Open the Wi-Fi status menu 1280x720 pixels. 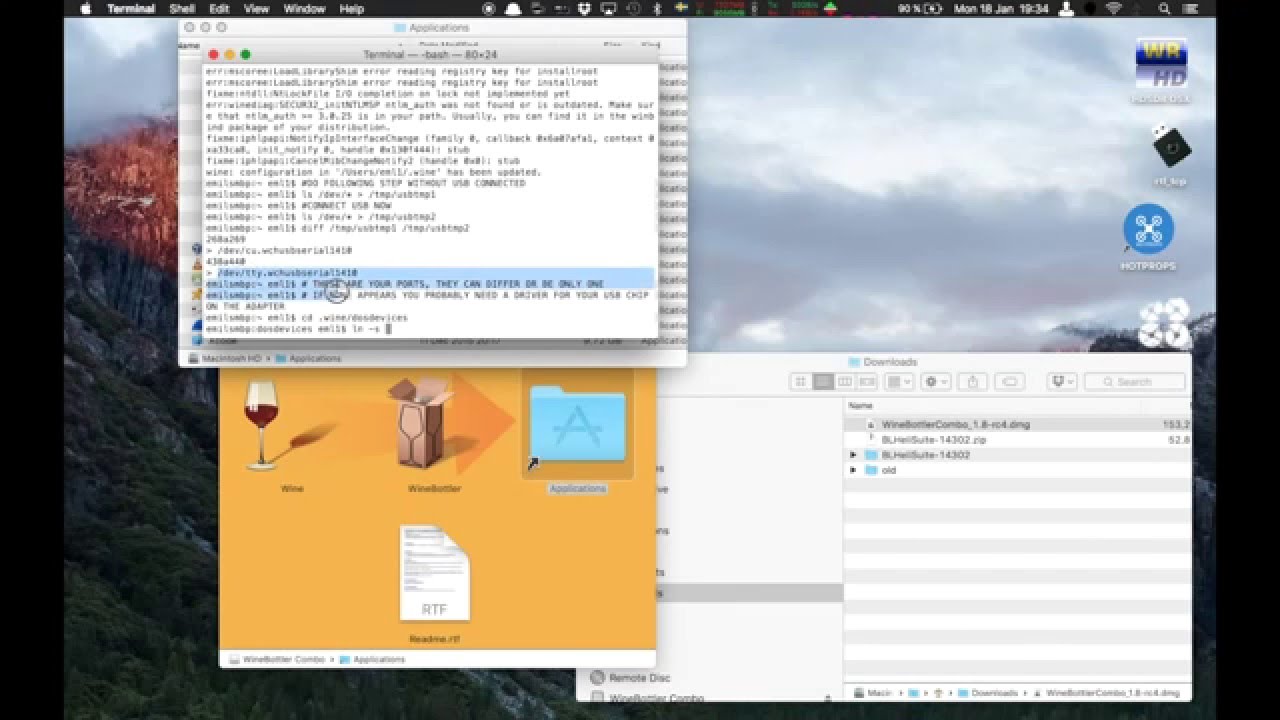coord(1114,9)
